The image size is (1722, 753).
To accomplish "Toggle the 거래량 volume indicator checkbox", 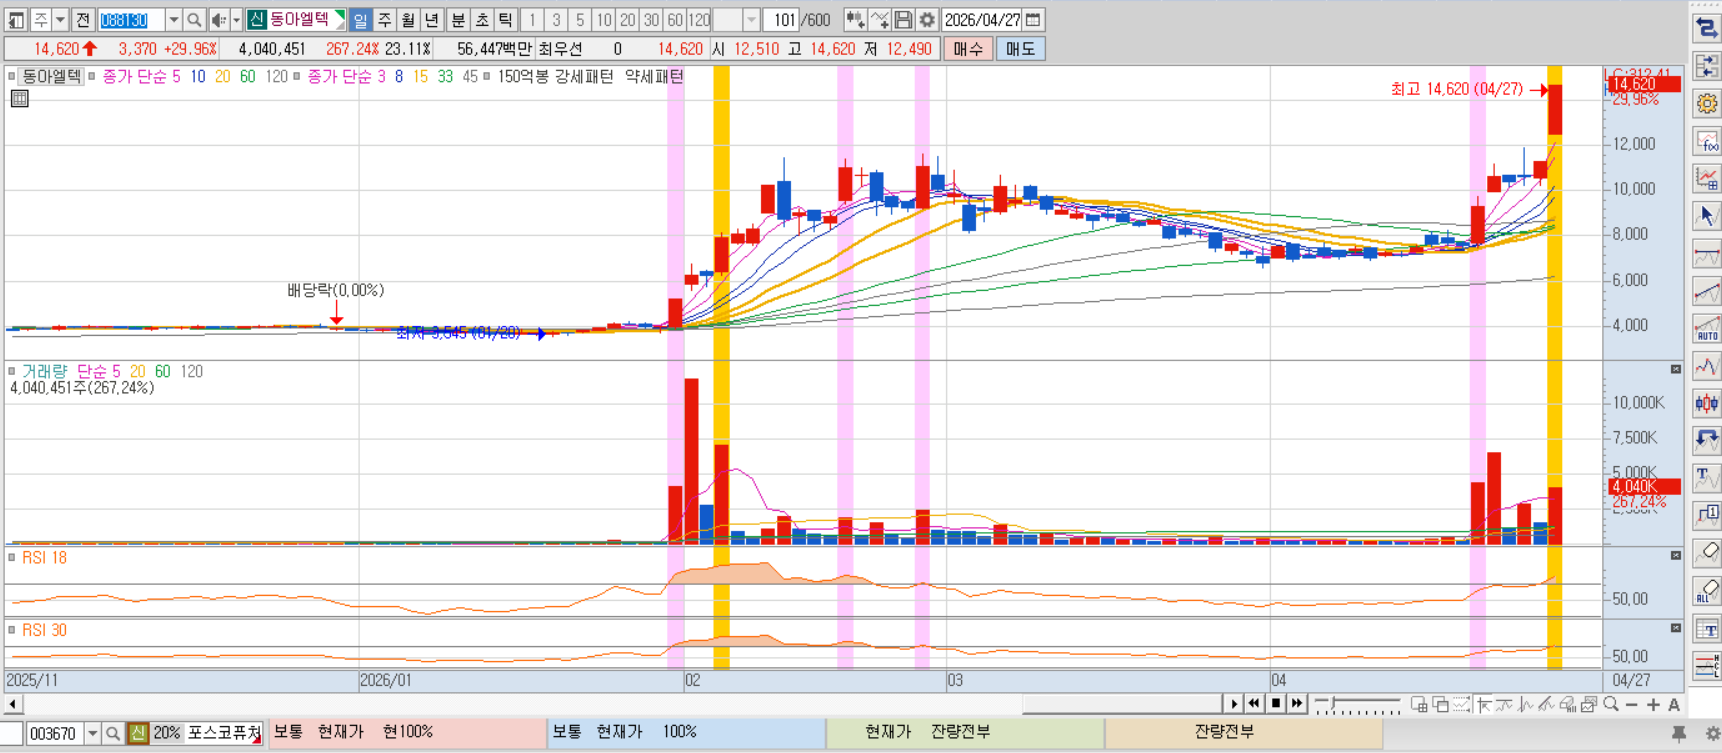I will (11, 371).
